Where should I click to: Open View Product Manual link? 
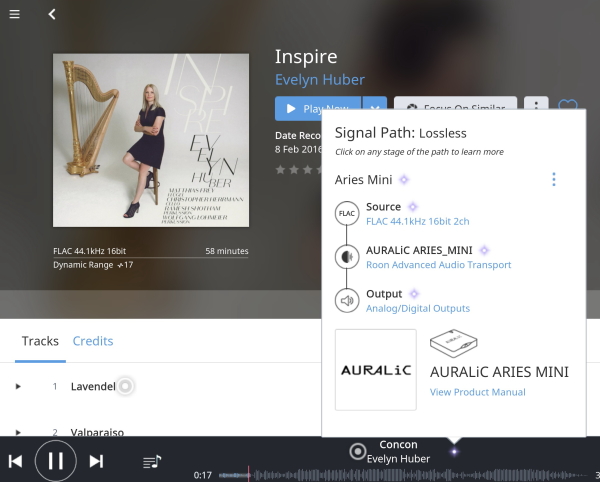point(478,392)
